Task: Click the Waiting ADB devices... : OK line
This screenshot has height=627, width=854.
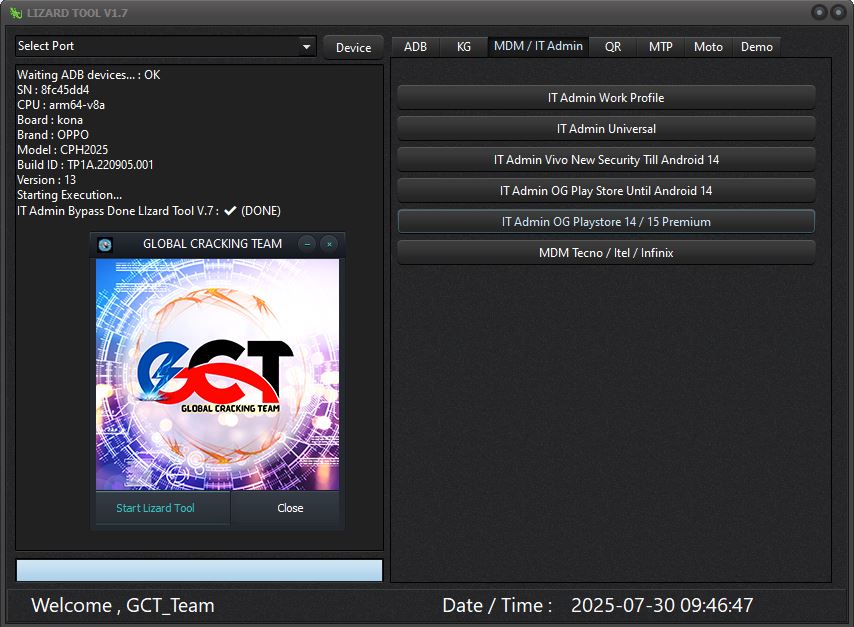Action: click(88, 75)
